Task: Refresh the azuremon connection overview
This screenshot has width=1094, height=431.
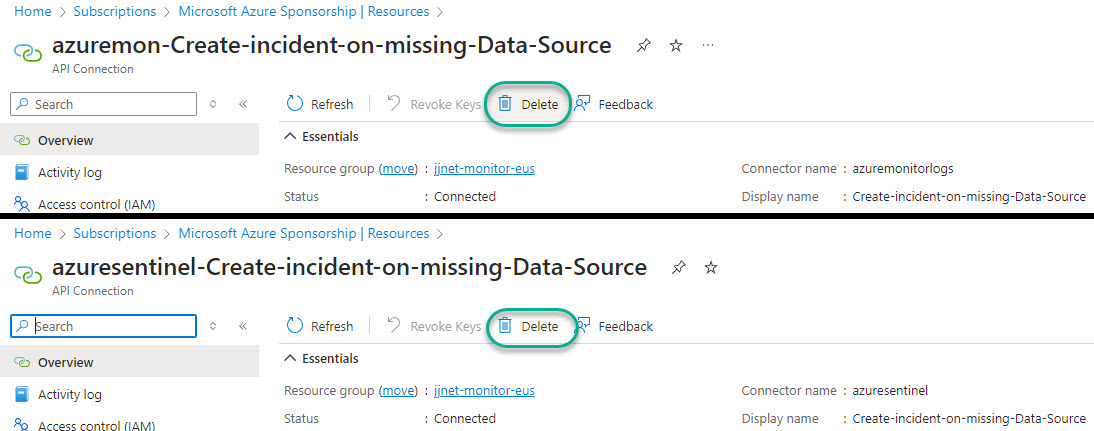Action: pos(320,104)
